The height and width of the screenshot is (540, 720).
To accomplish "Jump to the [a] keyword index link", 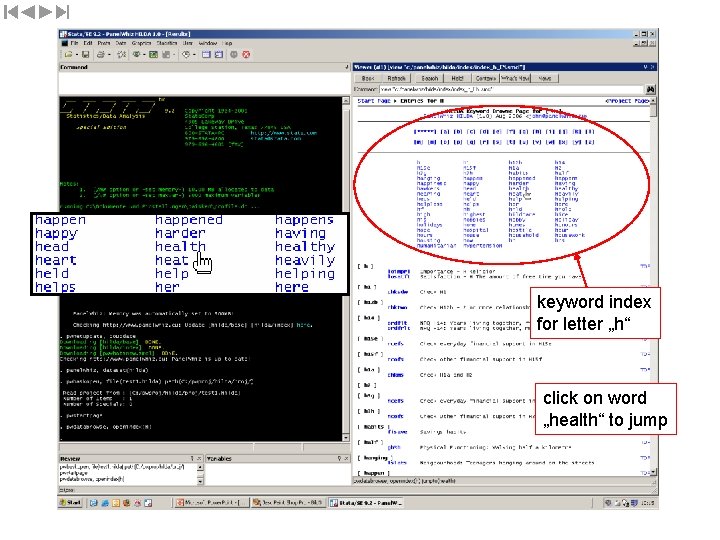I will click(444, 132).
